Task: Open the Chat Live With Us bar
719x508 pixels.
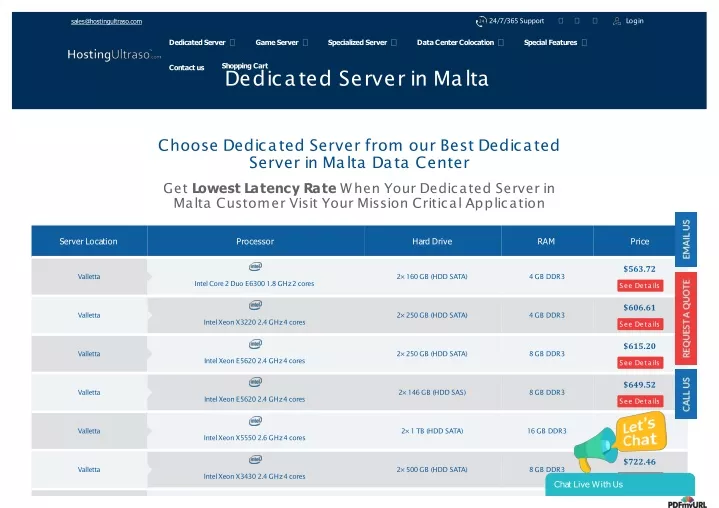Action: [x=620, y=484]
